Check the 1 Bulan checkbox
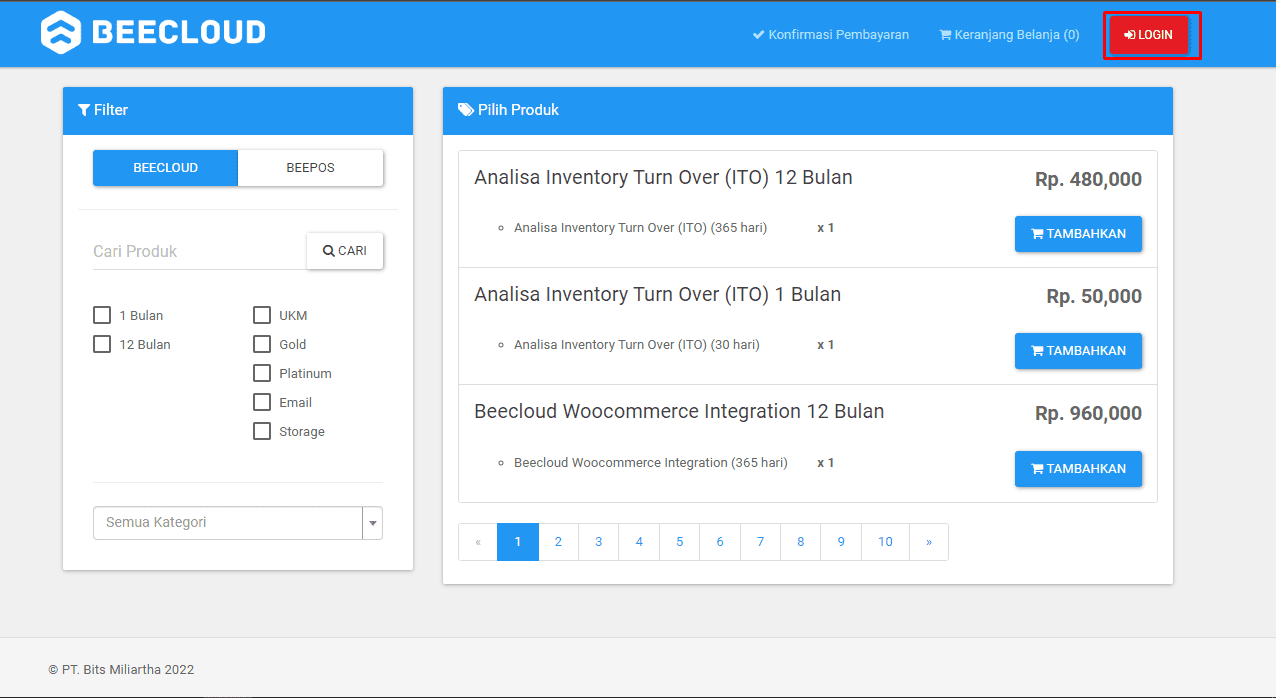This screenshot has width=1276, height=698. click(x=102, y=315)
